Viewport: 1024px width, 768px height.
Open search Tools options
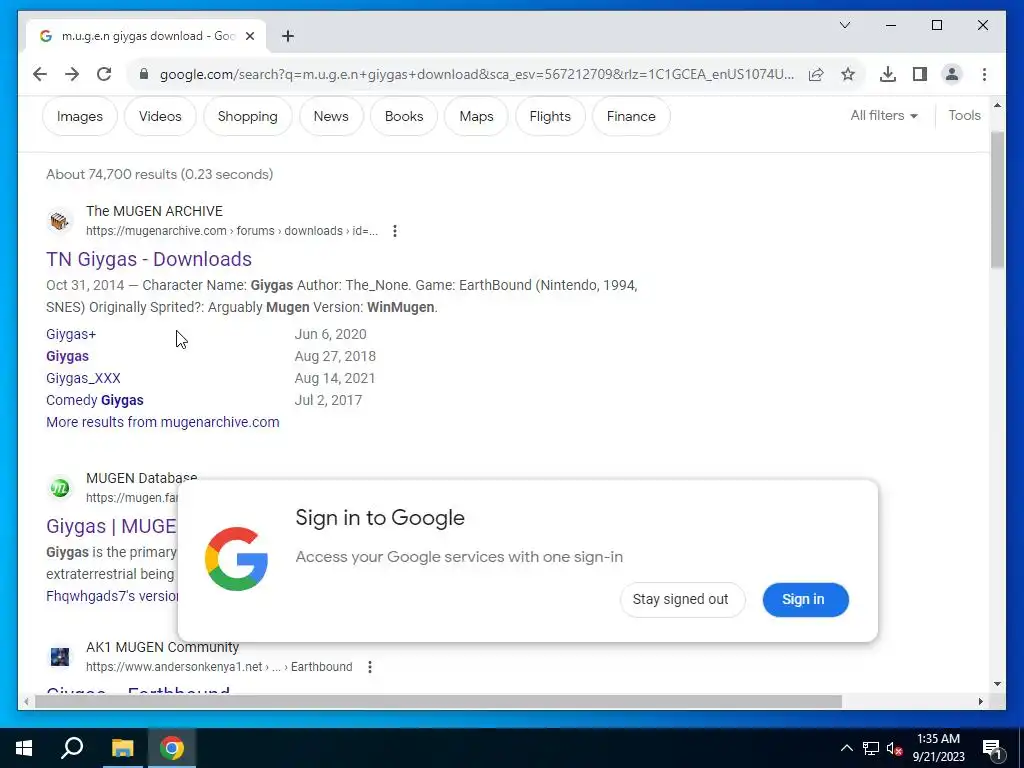(964, 116)
